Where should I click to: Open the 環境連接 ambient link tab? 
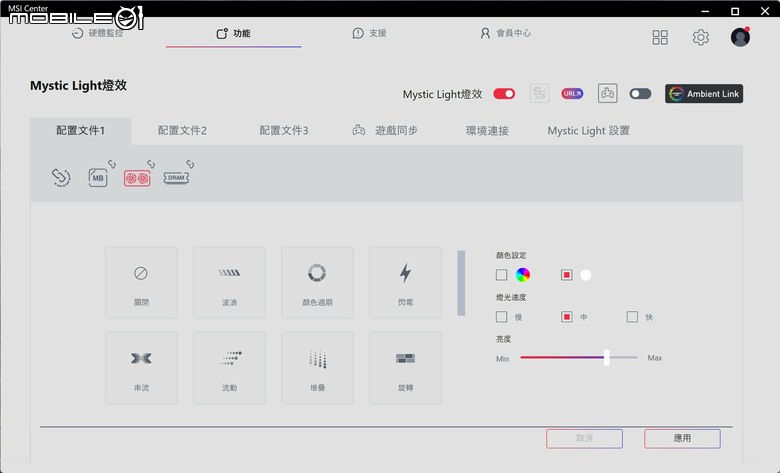pos(487,131)
